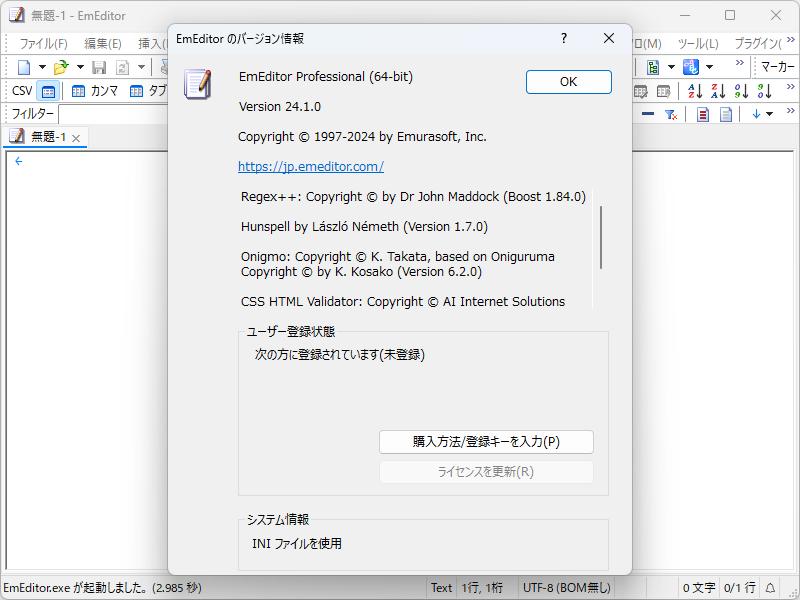
Task: Open a file using the open folder icon
Action: [60, 66]
